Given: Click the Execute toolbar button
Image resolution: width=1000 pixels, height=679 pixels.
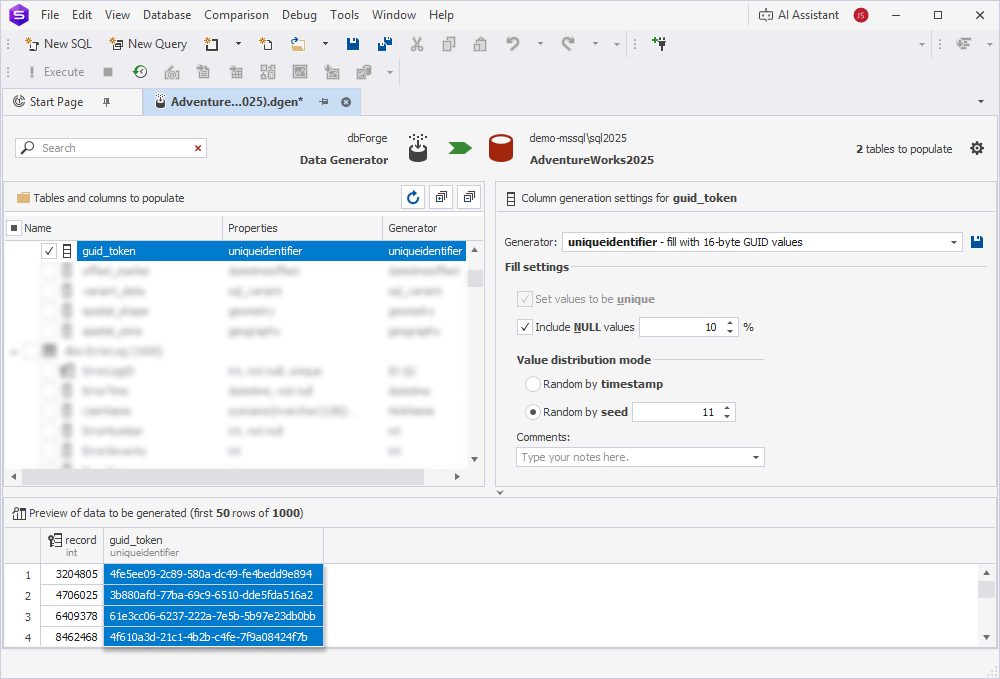Looking at the screenshot, I should coord(56,72).
